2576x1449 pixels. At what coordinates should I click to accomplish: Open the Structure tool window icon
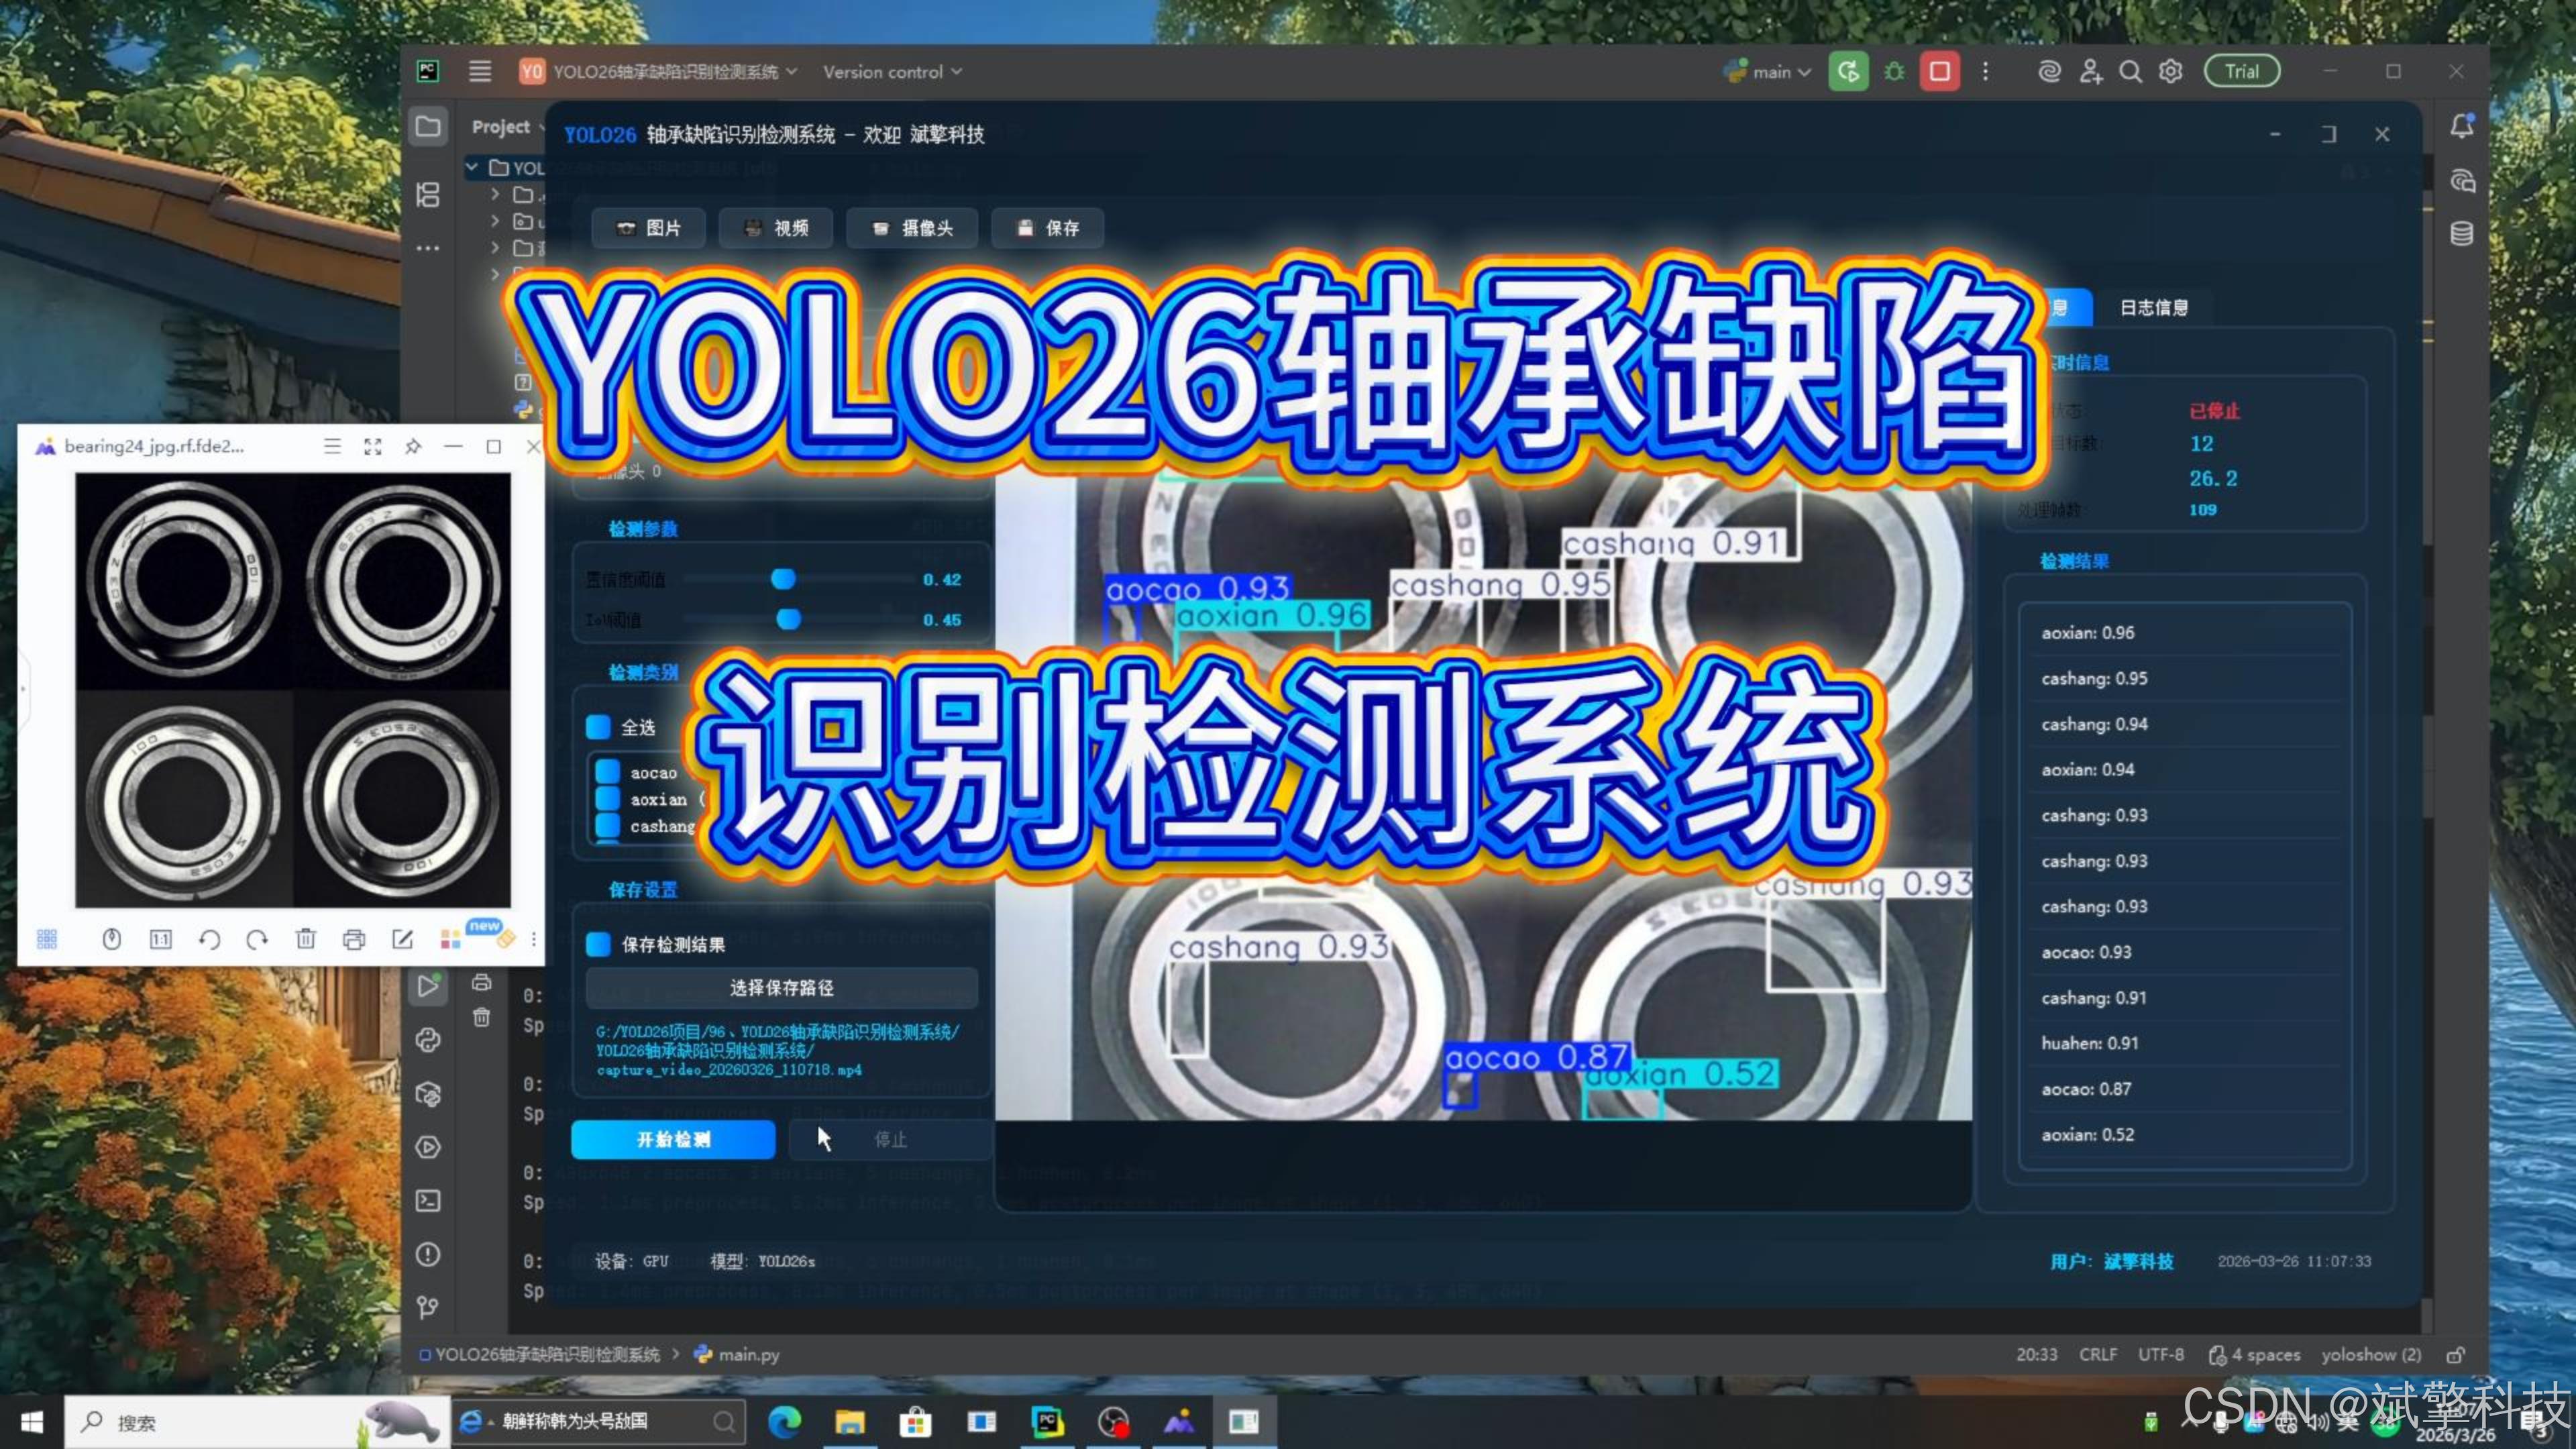[x=428, y=194]
